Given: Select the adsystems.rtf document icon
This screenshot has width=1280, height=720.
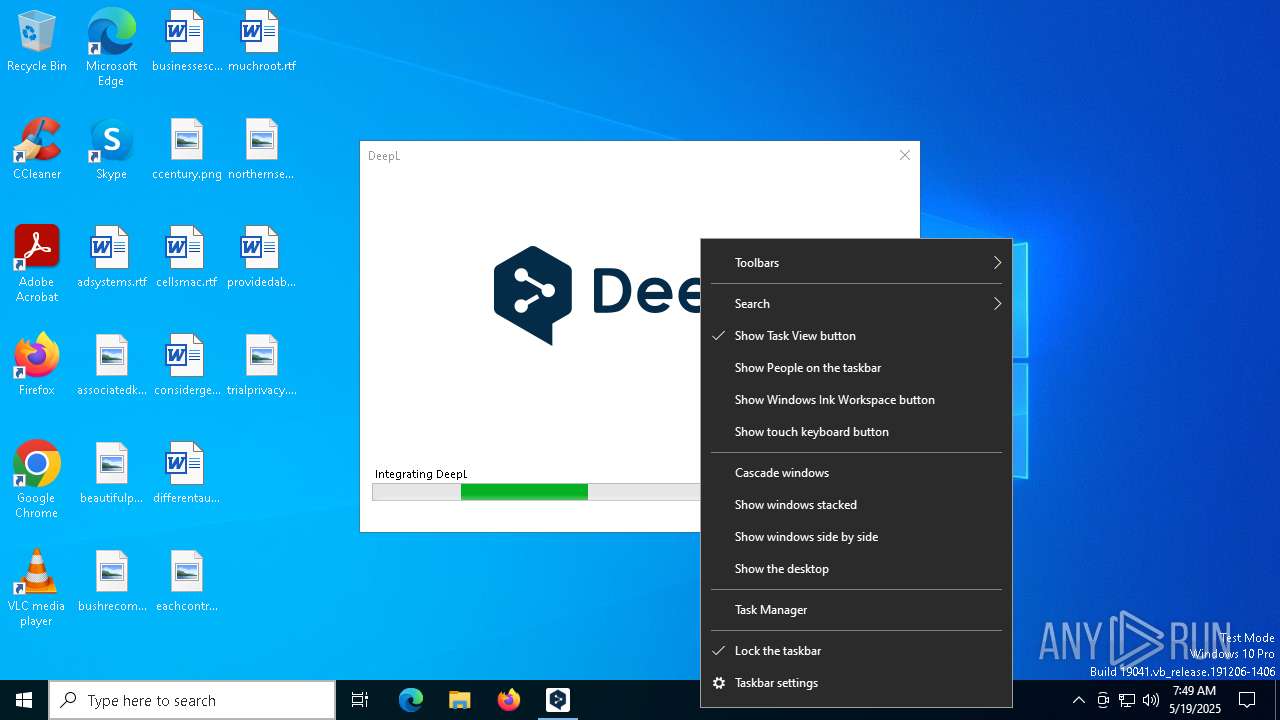Looking at the screenshot, I should tap(111, 257).
